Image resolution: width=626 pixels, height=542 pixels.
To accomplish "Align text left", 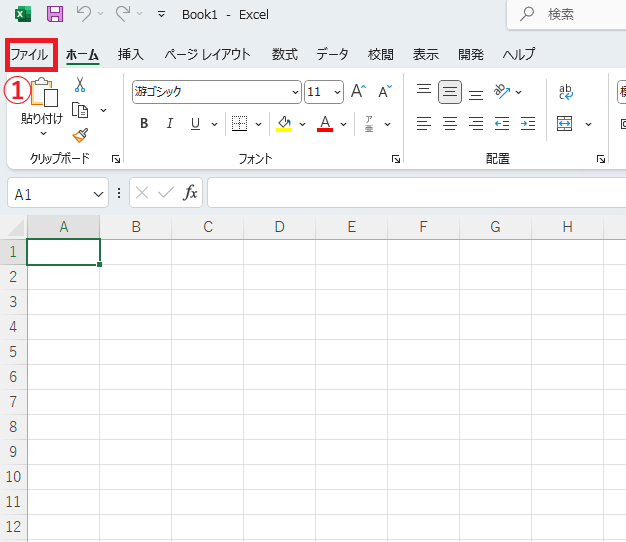I will pos(424,124).
